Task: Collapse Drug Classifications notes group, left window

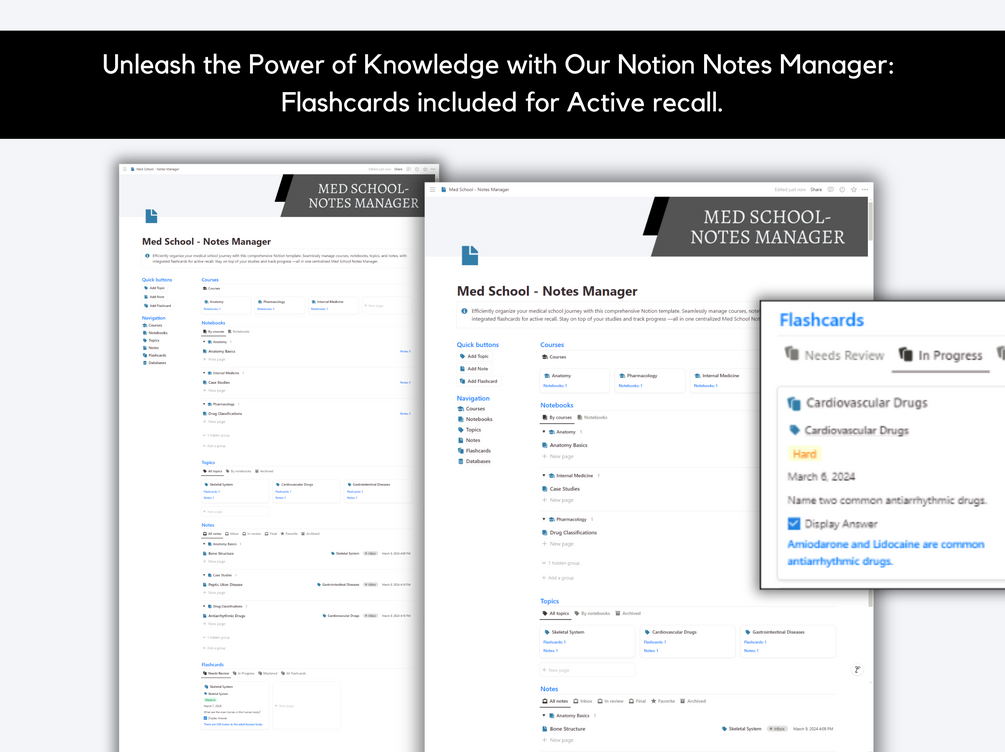Action: click(204, 606)
